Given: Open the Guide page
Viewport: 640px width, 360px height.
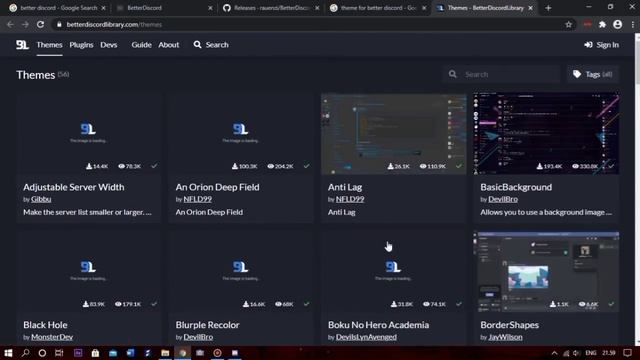Looking at the screenshot, I should [x=141, y=44].
